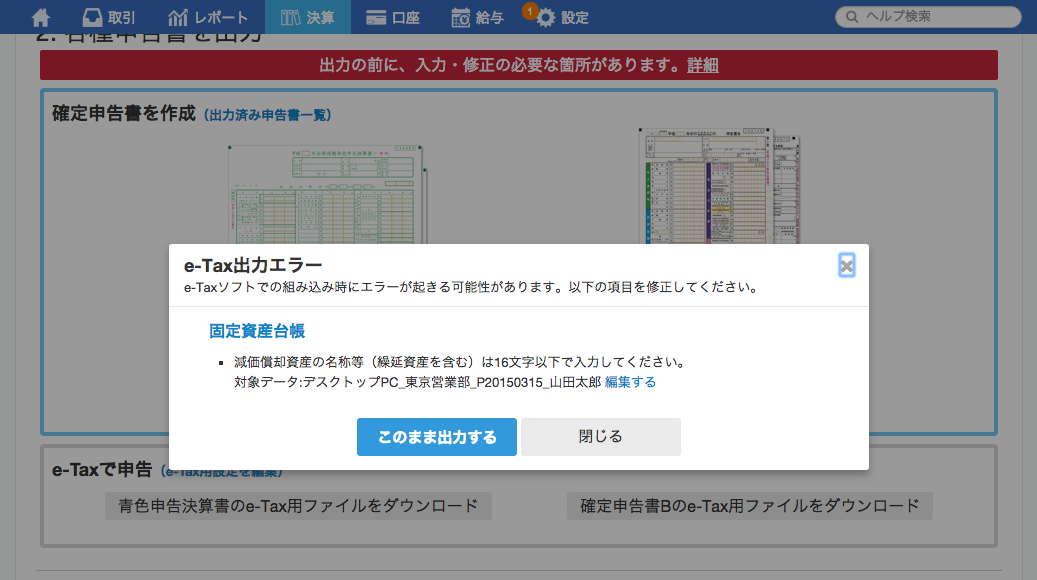Screen dimensions: 1037x580
Task: Click the 閉じる button
Action: [601, 437]
